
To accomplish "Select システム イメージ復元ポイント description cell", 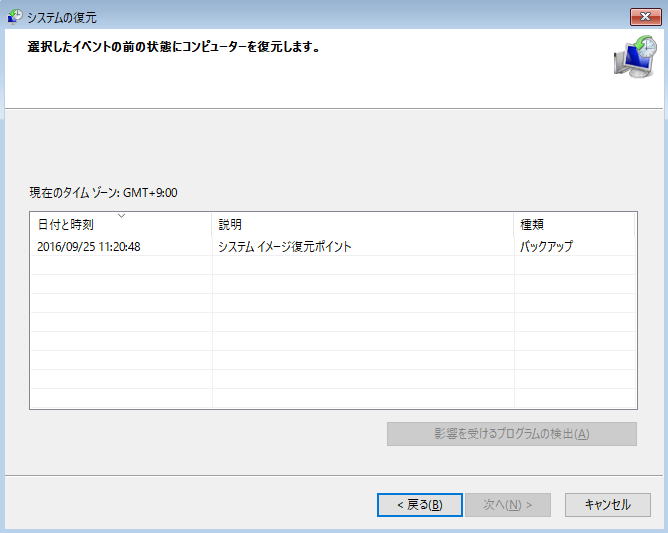I will [x=285, y=247].
